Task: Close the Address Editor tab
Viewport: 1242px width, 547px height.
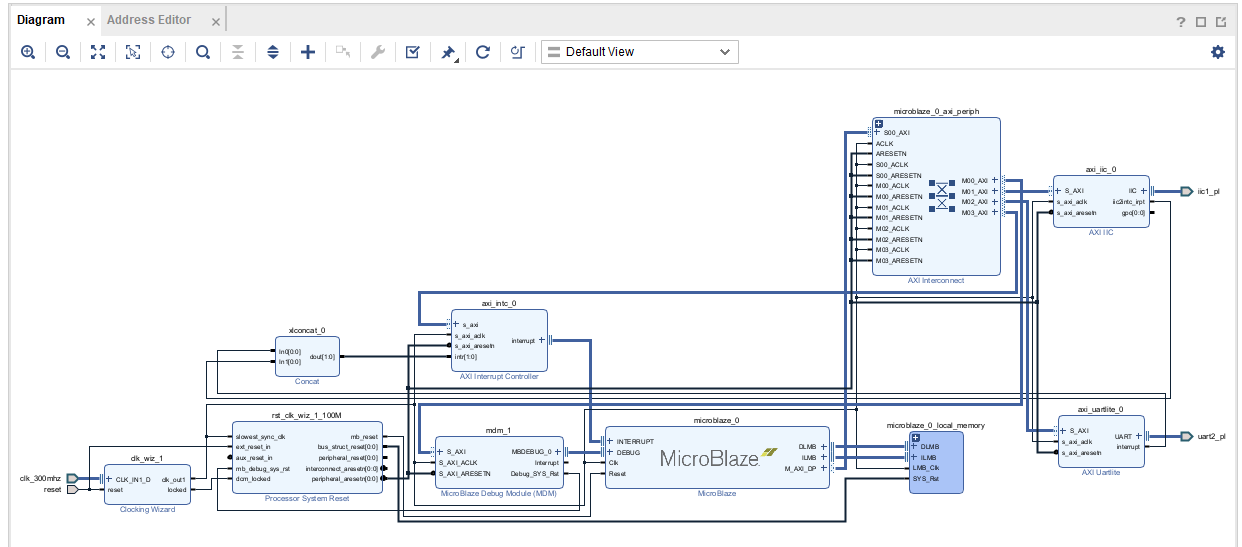Action: click(x=214, y=21)
